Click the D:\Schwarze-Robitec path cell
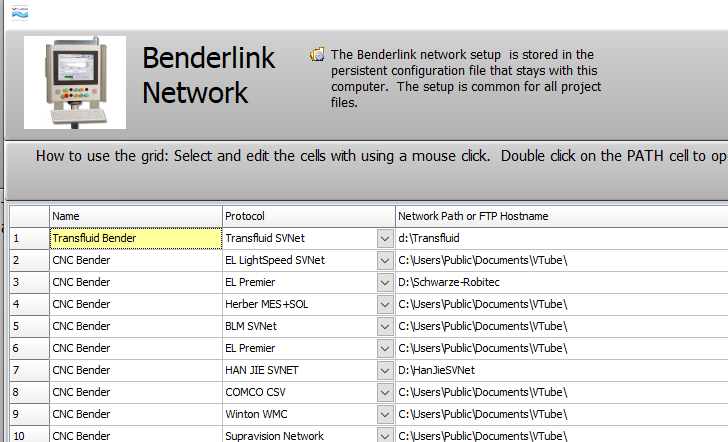This screenshot has height=442, width=728. tap(562, 282)
